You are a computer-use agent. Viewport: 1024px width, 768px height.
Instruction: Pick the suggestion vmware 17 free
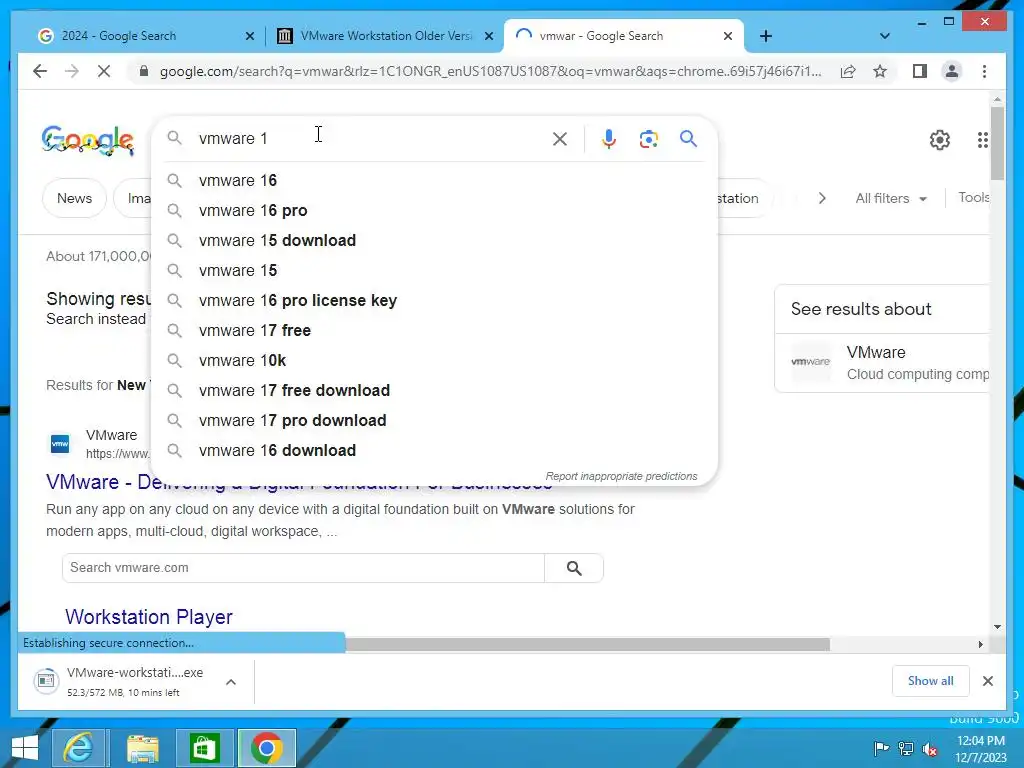pos(434,330)
